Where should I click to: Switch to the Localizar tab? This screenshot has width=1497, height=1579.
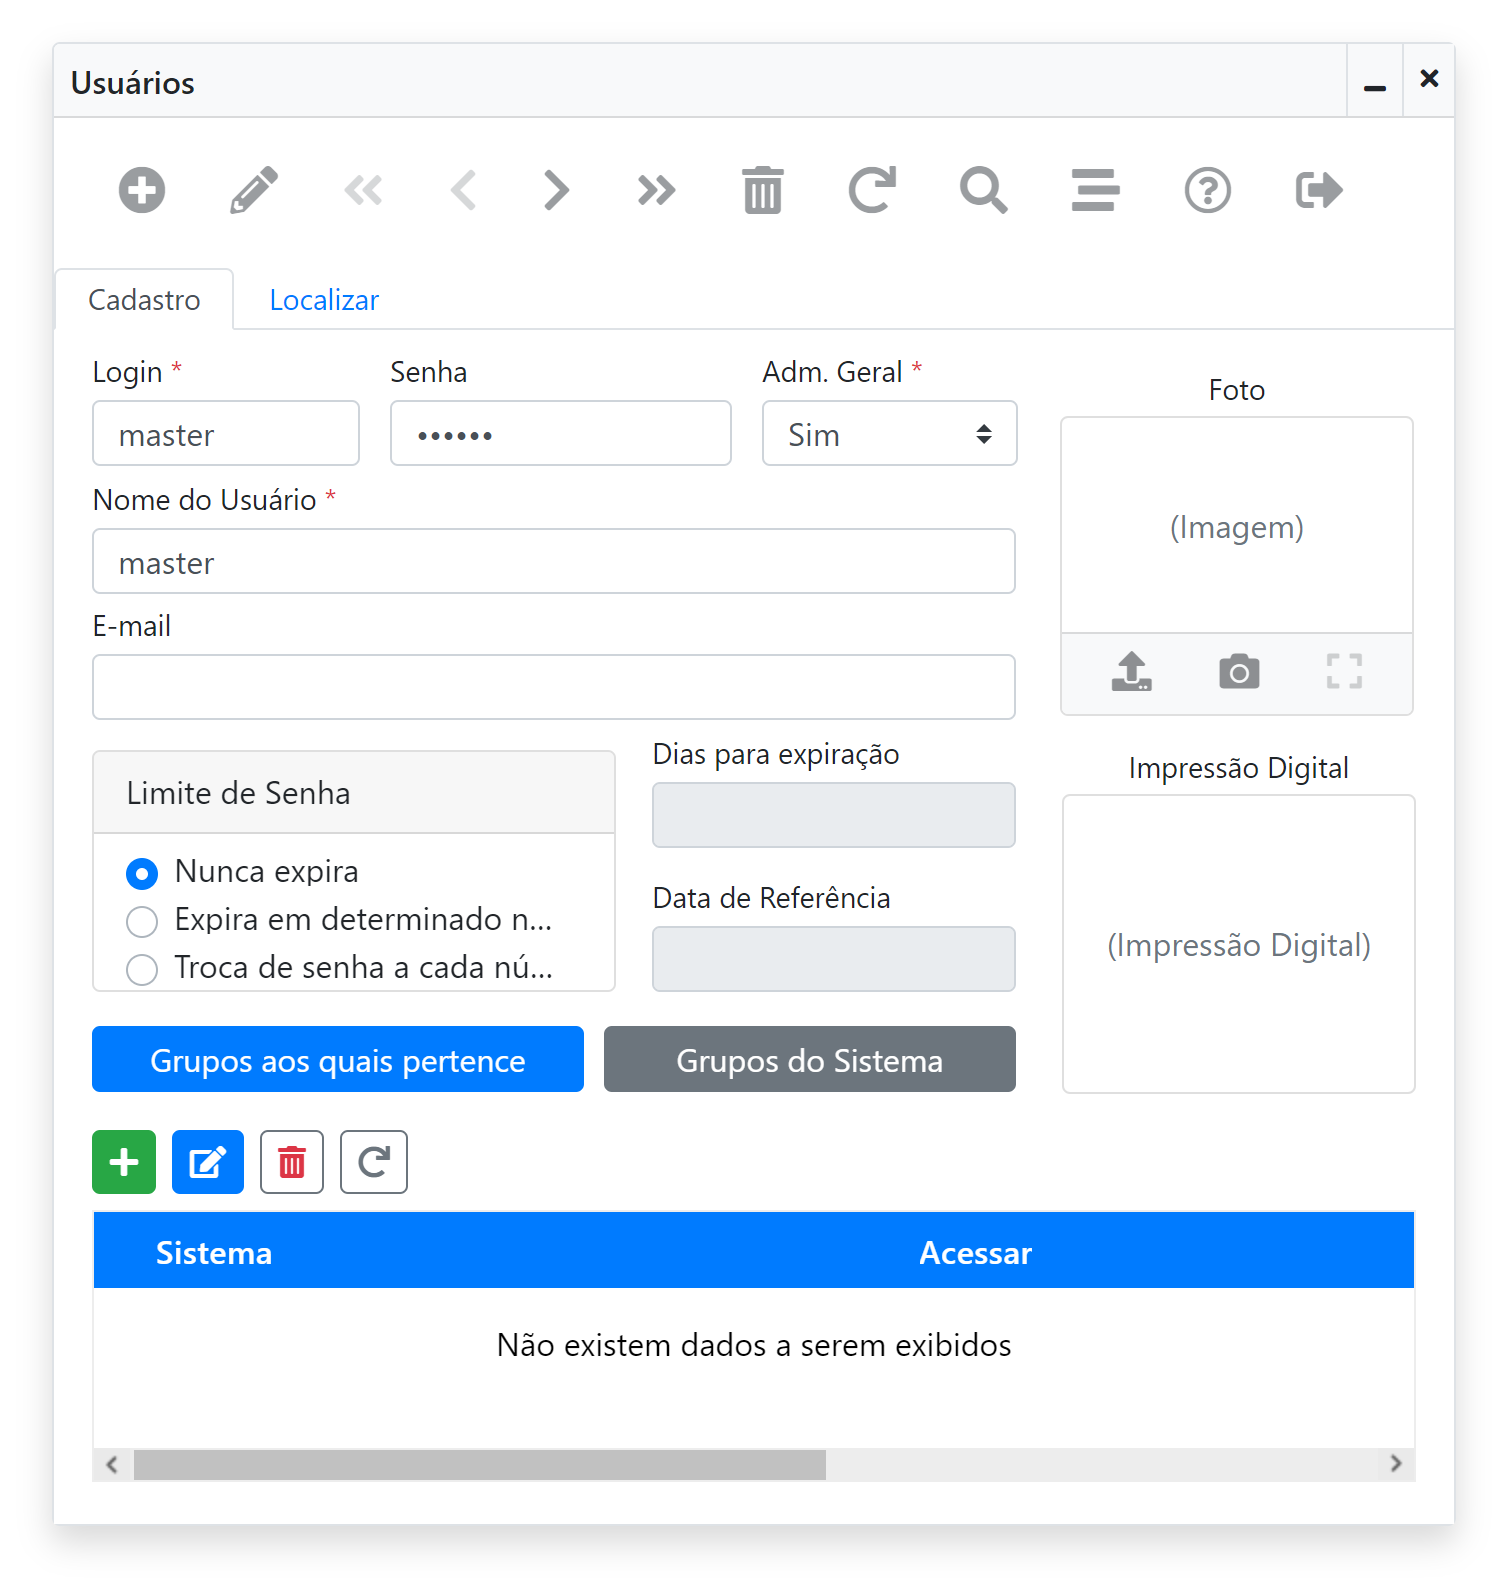(x=324, y=300)
